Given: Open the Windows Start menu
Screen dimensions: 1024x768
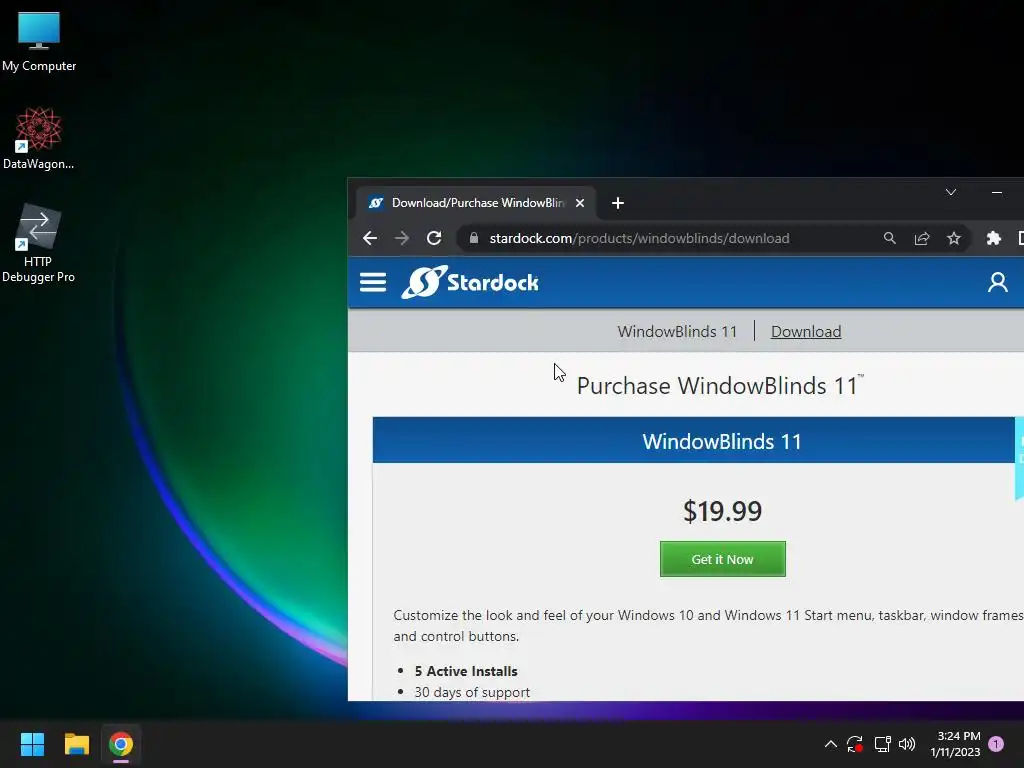Looking at the screenshot, I should point(32,744).
